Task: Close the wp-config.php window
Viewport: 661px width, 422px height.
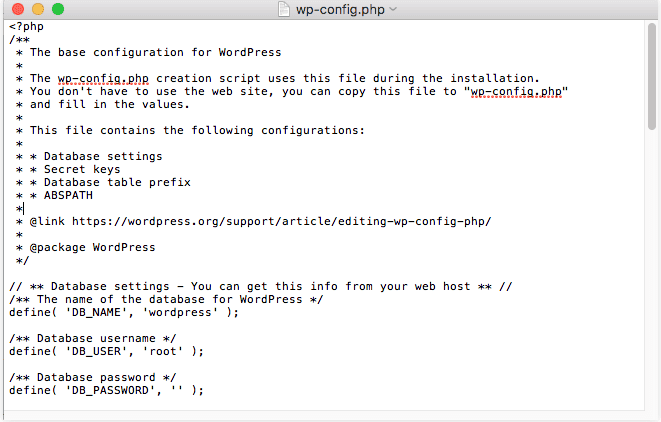Action: point(15,9)
